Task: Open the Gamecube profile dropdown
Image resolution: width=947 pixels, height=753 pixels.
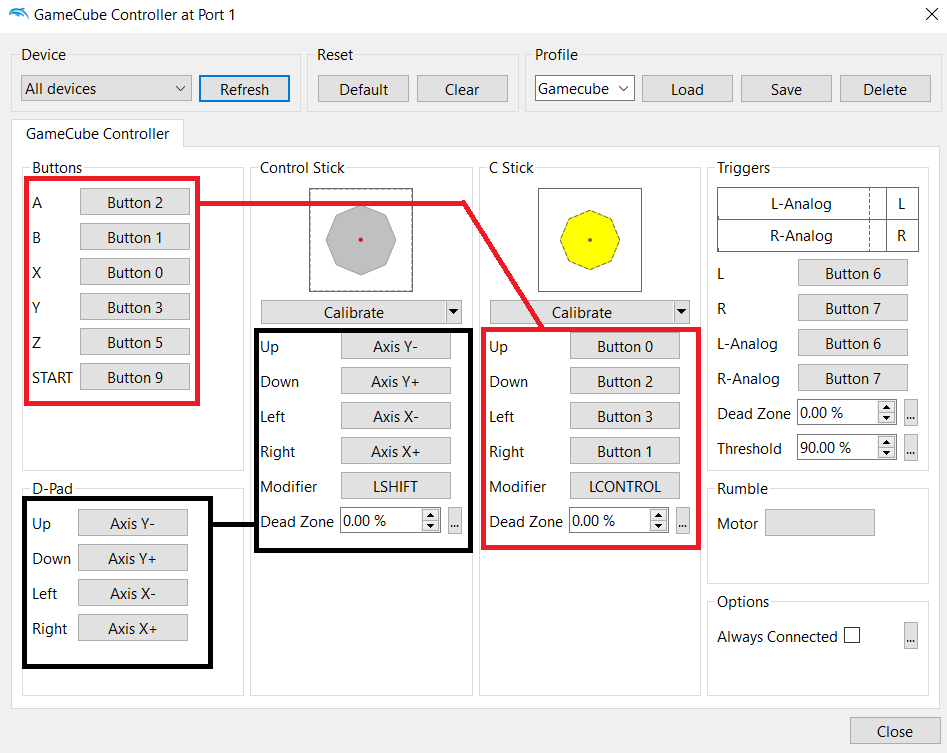Action: coord(584,89)
